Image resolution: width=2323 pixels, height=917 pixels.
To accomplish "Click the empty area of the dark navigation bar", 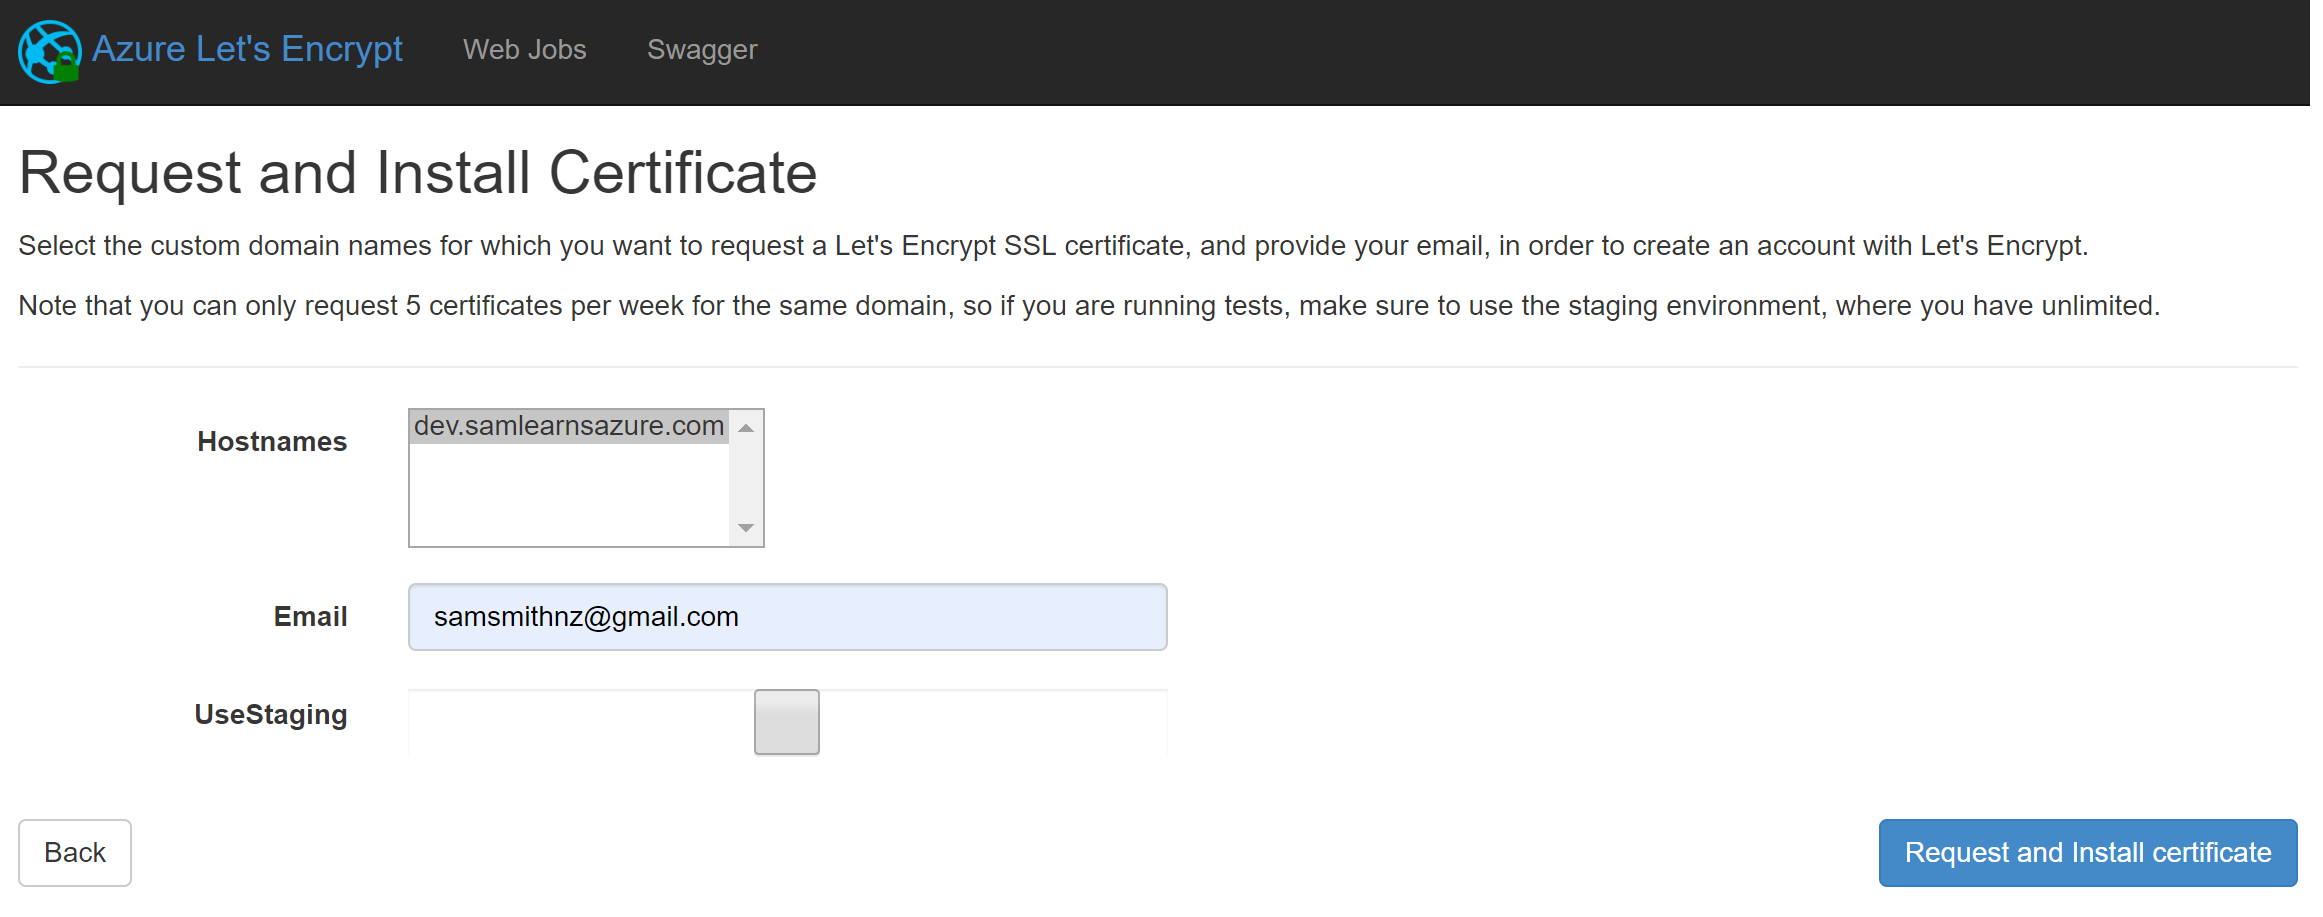I will [1500, 52].
